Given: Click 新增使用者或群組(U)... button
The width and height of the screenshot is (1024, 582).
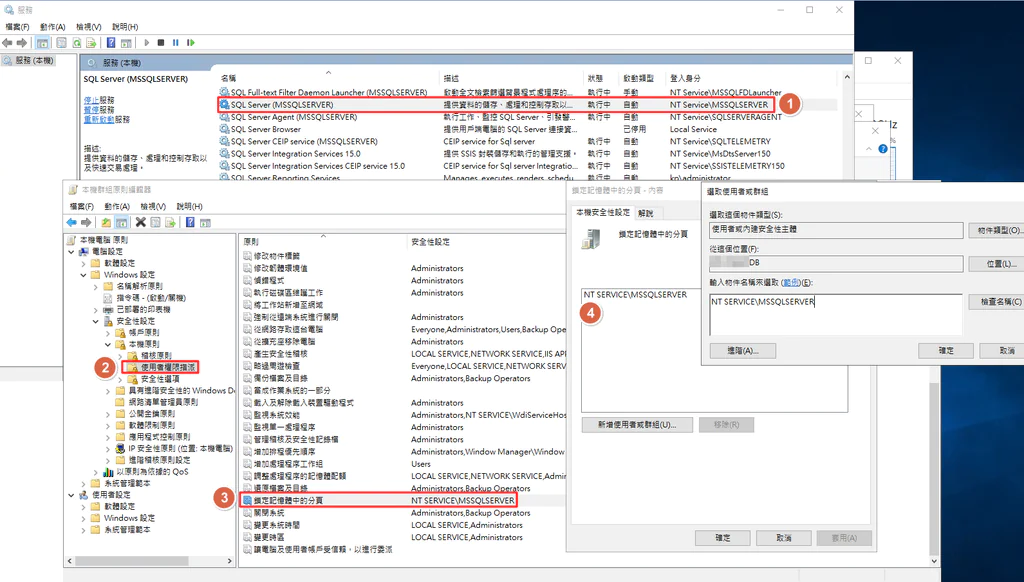Looking at the screenshot, I should coord(637,425).
